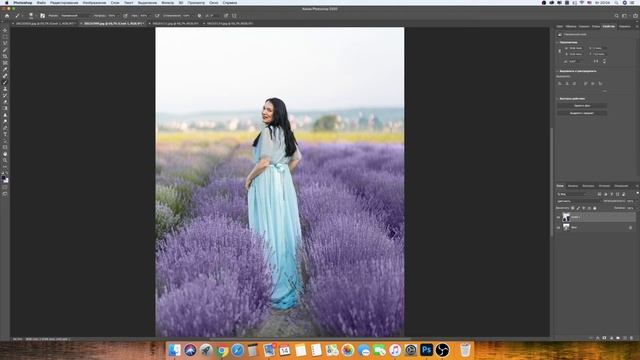Toggle visibility of the Фон layer

(x=558, y=227)
